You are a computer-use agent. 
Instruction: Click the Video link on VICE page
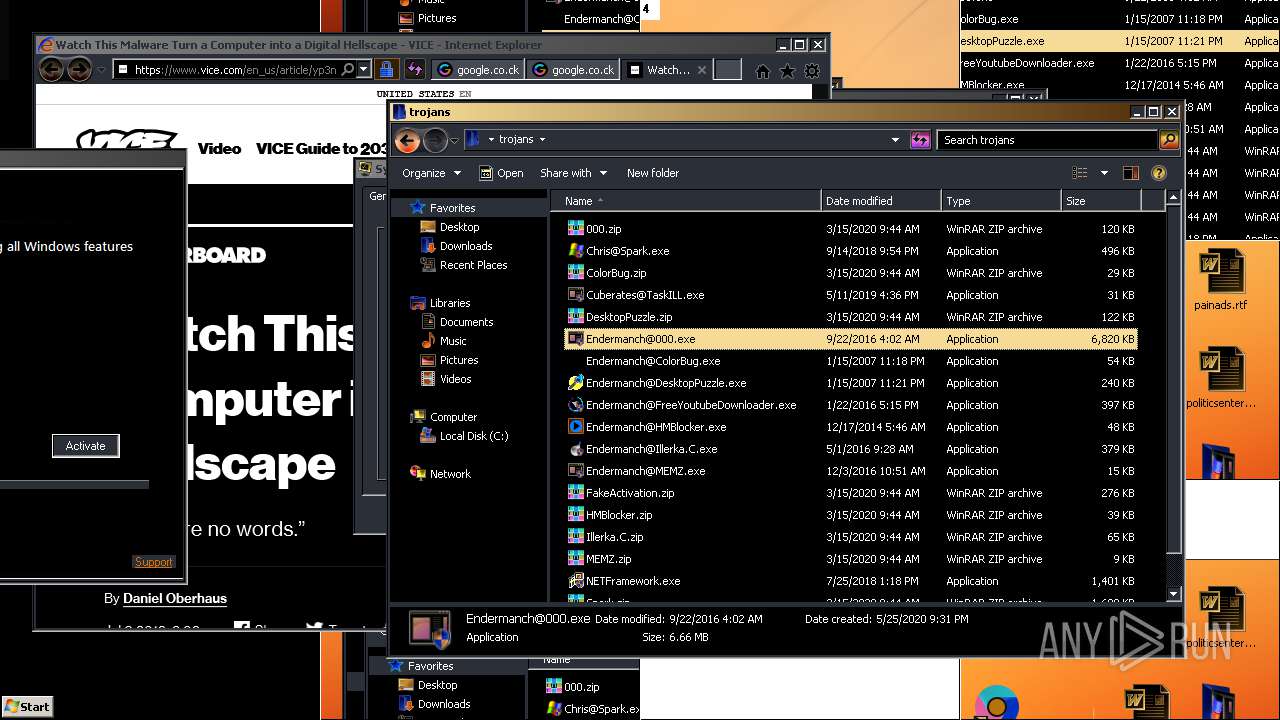(219, 148)
